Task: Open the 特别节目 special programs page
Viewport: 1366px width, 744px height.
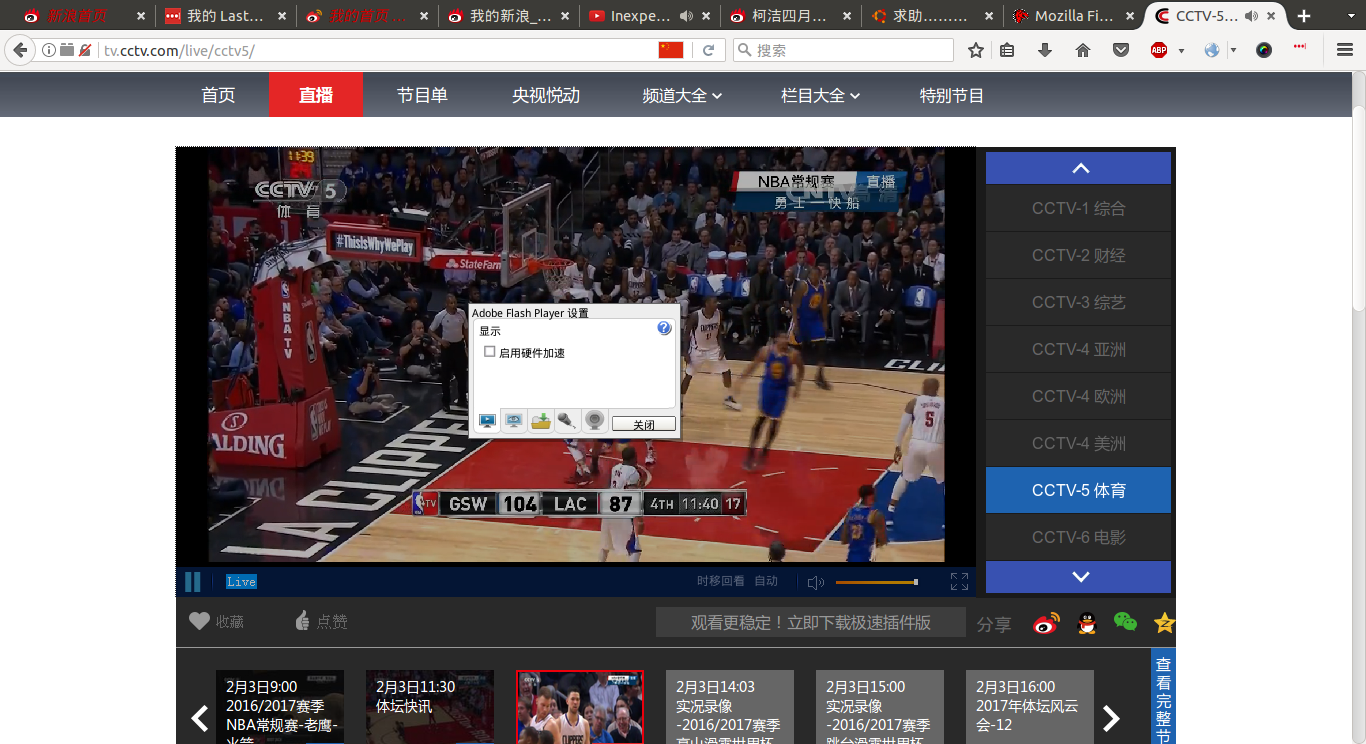Action: tap(952, 95)
